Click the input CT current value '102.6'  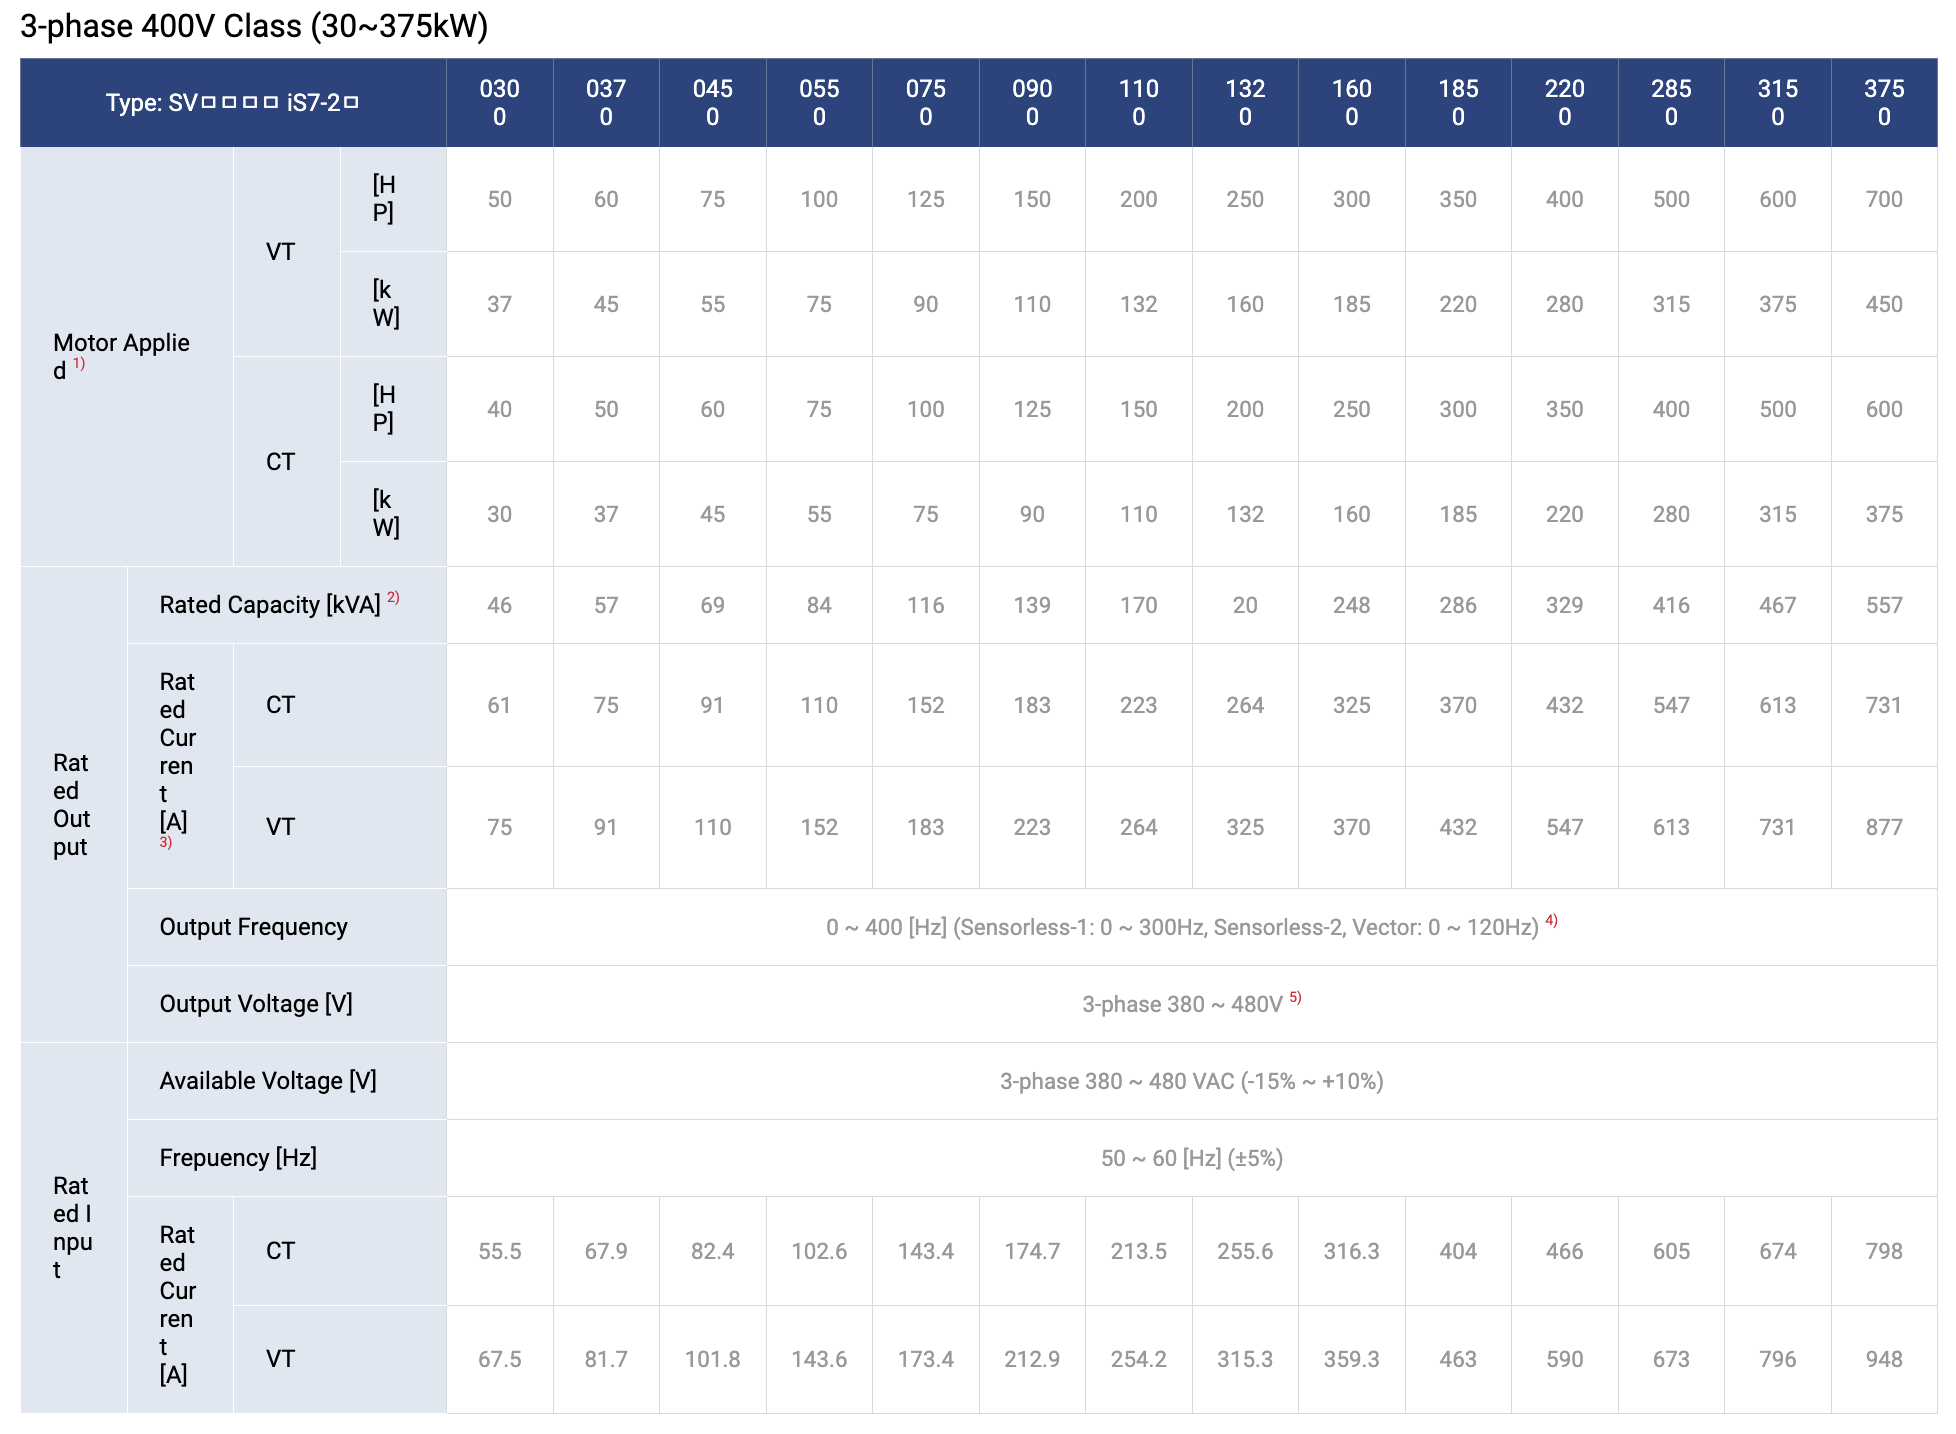819,1251
